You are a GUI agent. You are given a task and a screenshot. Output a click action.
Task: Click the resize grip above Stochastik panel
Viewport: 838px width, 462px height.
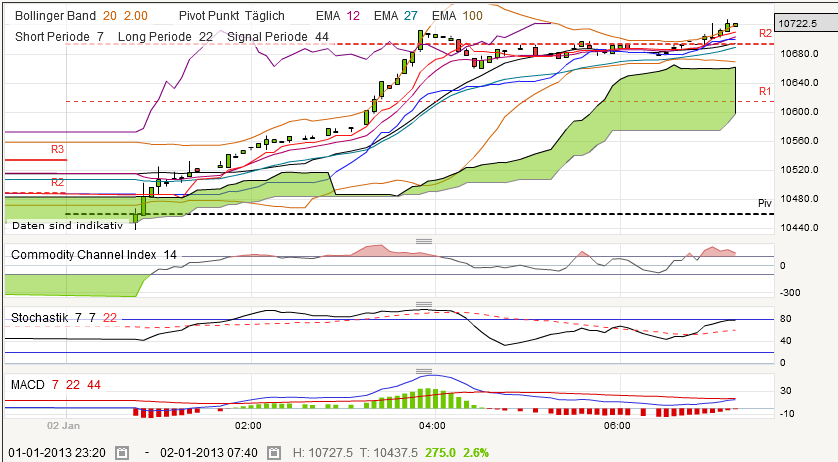[x=424, y=304]
